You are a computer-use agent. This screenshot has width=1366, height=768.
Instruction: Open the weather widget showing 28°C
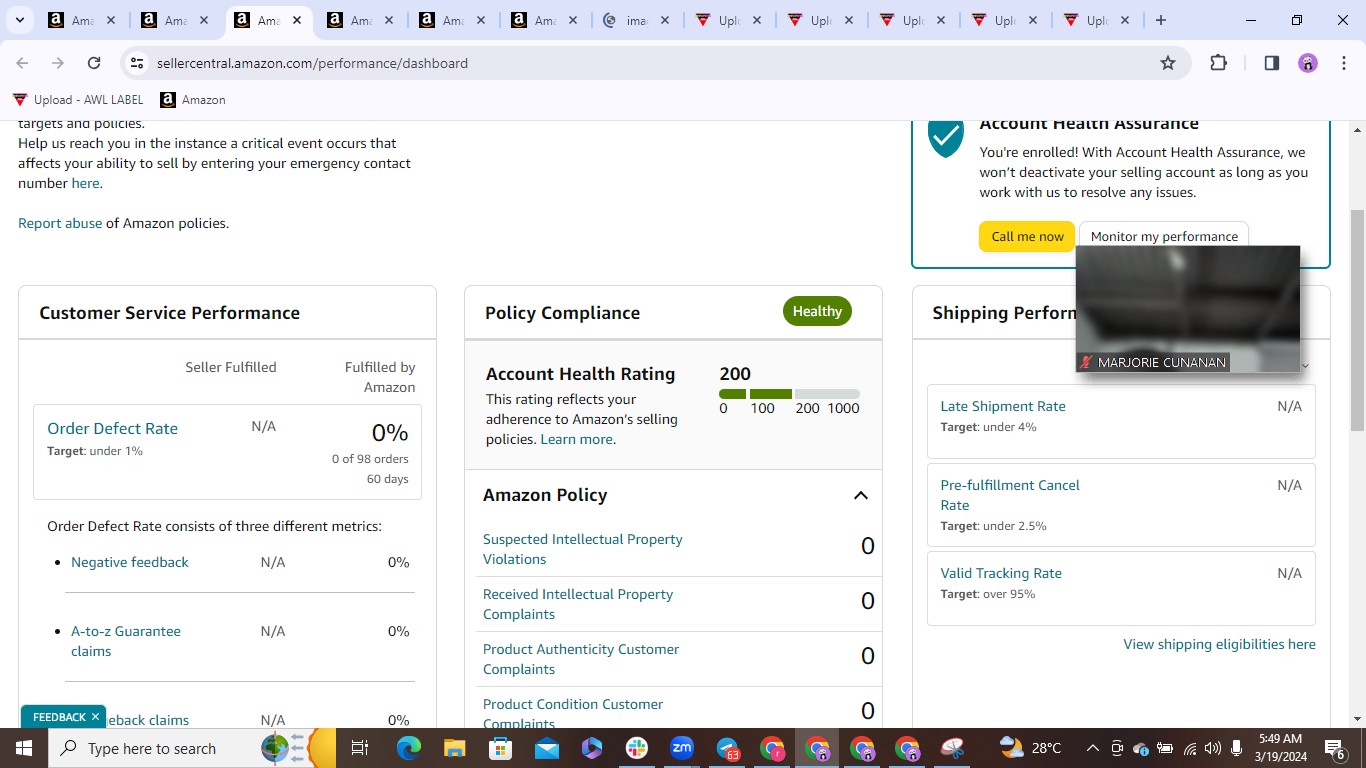point(1030,748)
